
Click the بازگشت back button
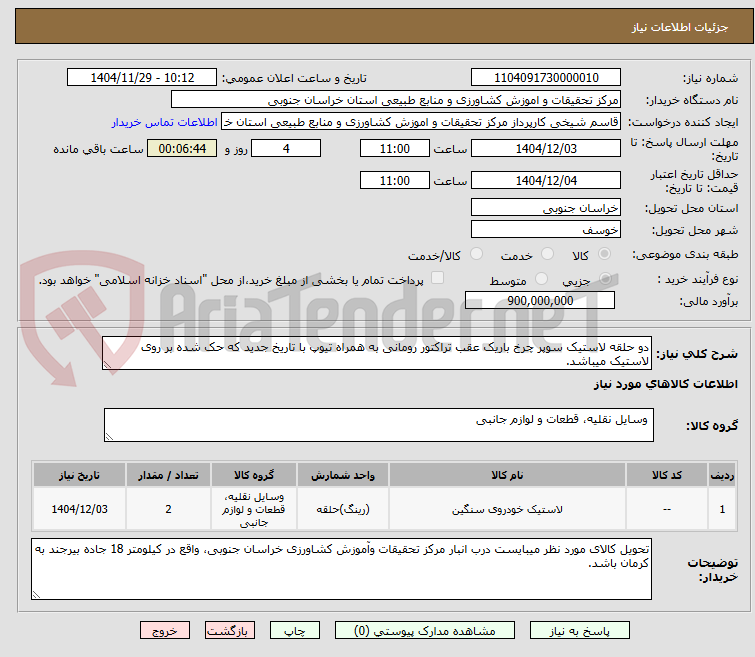pyautogui.click(x=230, y=631)
